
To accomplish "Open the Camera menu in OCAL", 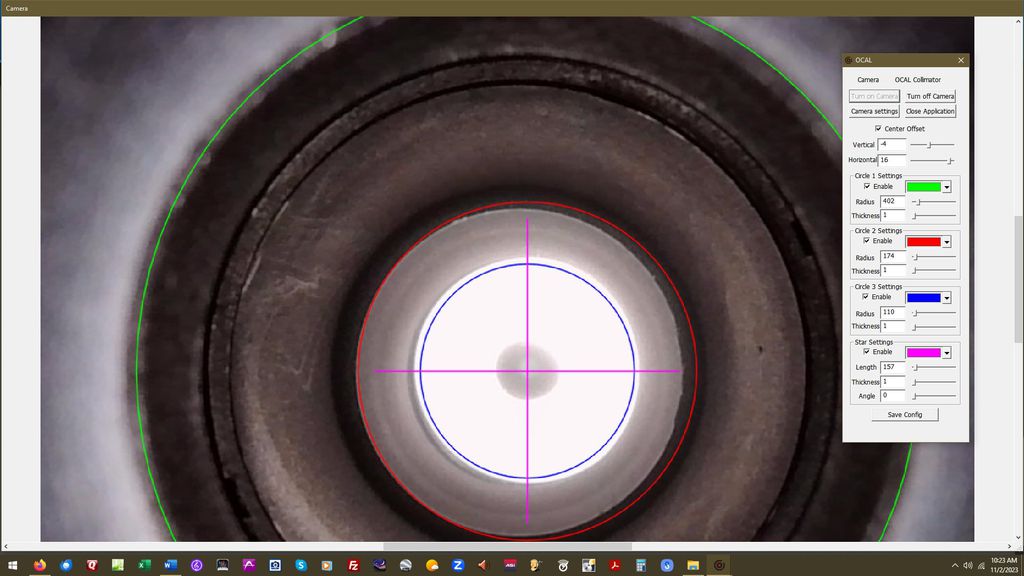I will (x=868, y=80).
